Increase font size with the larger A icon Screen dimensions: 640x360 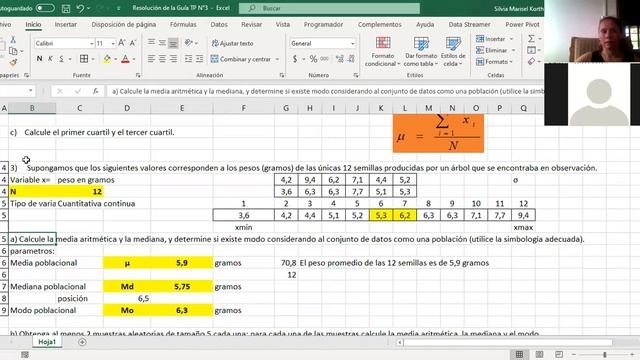click(122, 43)
